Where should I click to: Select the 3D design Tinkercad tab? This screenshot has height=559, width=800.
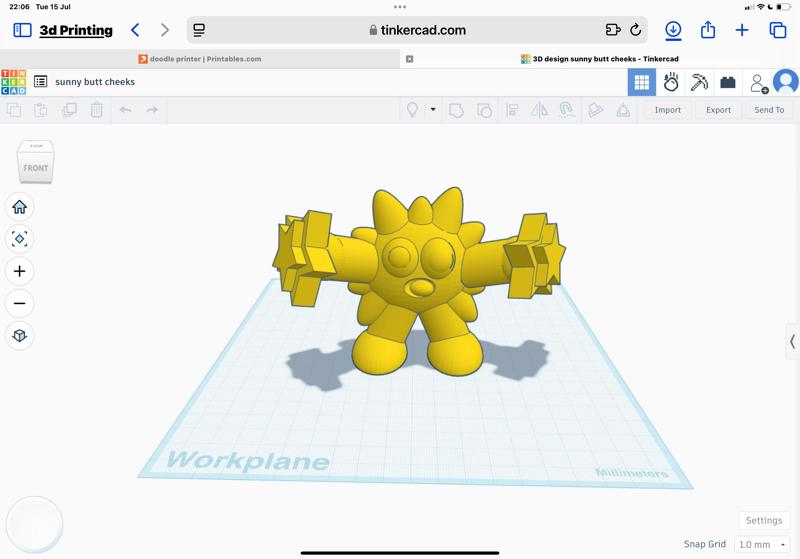click(x=600, y=59)
